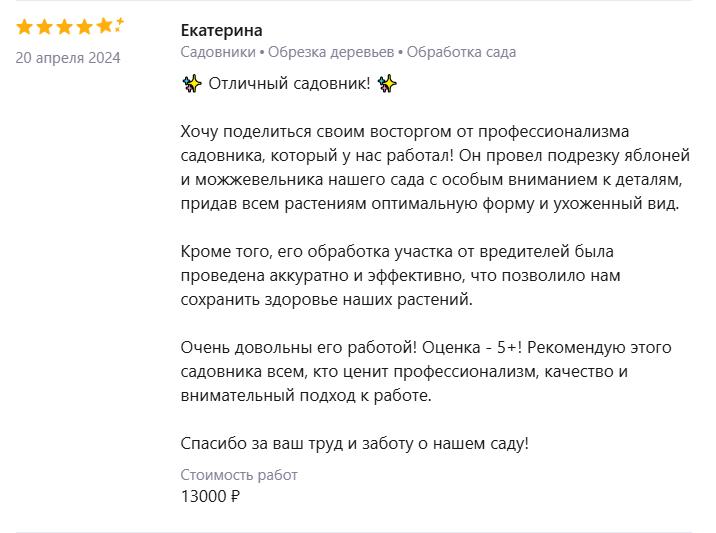Screen dimensions: 716x533
Task: Click the review date '20 апреля 2024'
Action: (68, 58)
